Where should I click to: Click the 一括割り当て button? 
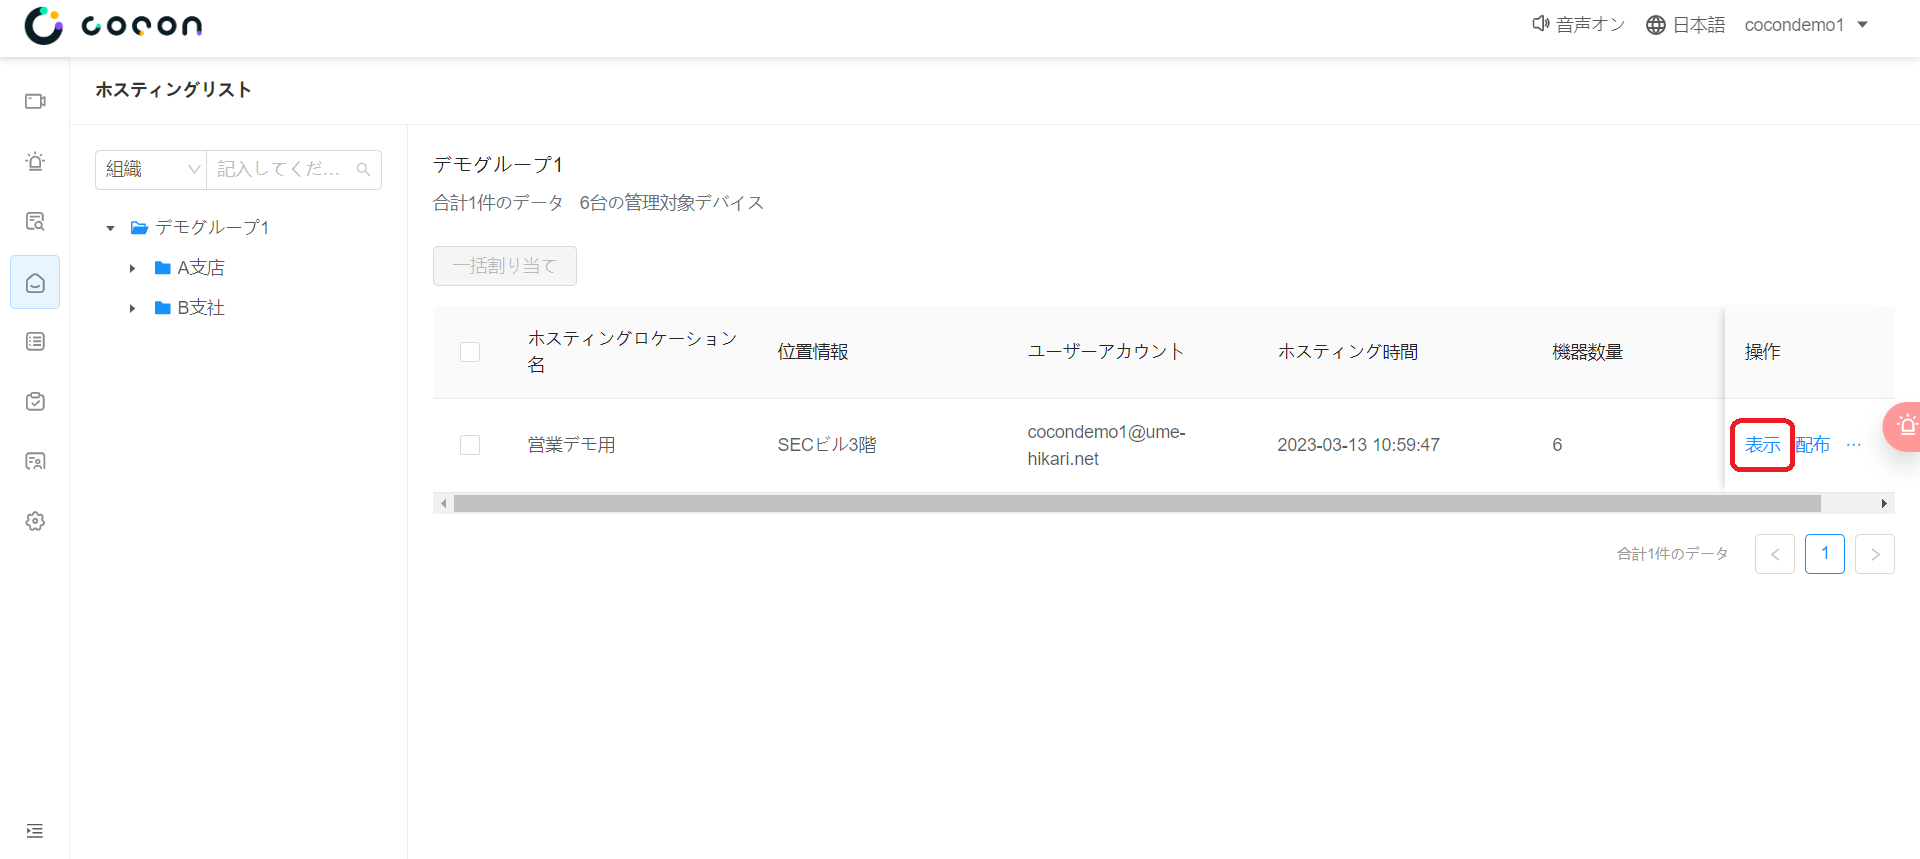(505, 266)
